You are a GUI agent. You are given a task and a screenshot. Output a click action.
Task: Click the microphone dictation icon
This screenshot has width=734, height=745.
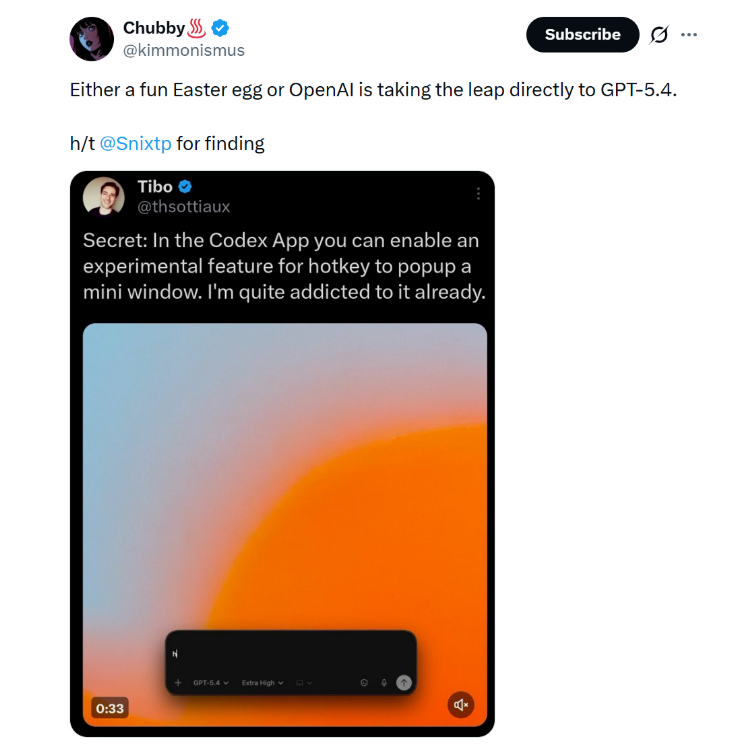[384, 683]
